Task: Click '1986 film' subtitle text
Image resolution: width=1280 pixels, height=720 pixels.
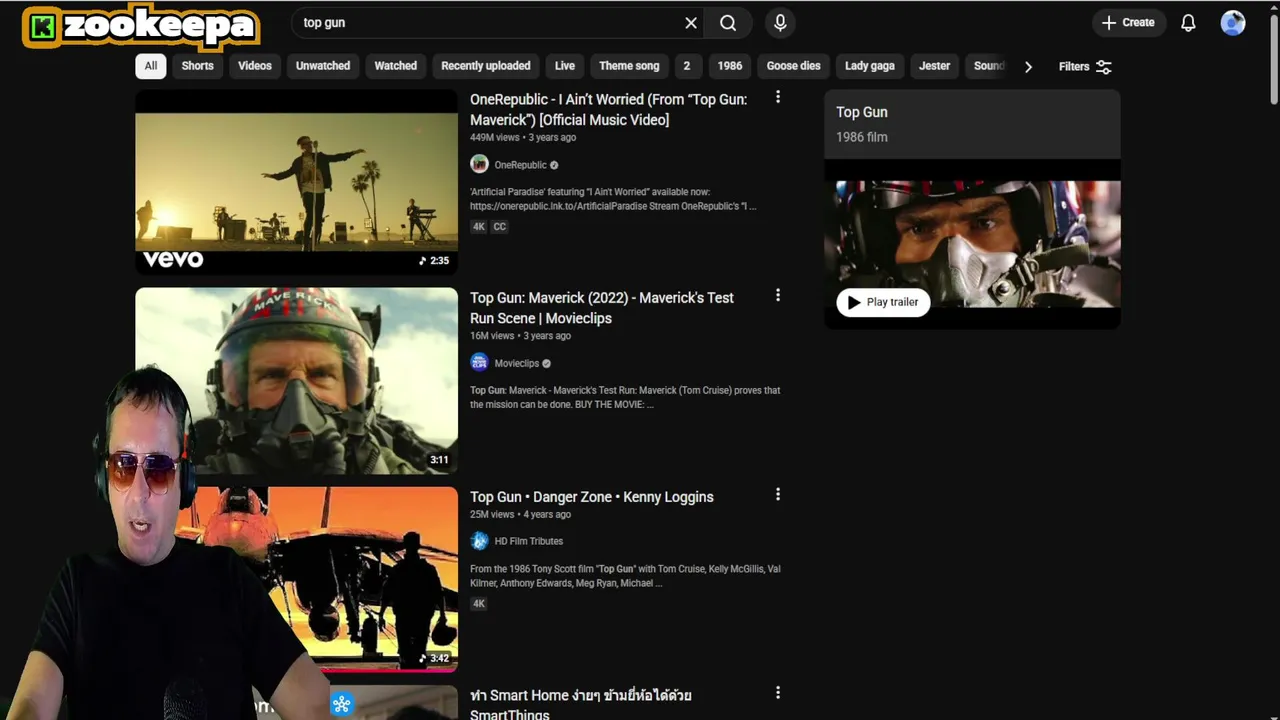Action: [x=862, y=137]
